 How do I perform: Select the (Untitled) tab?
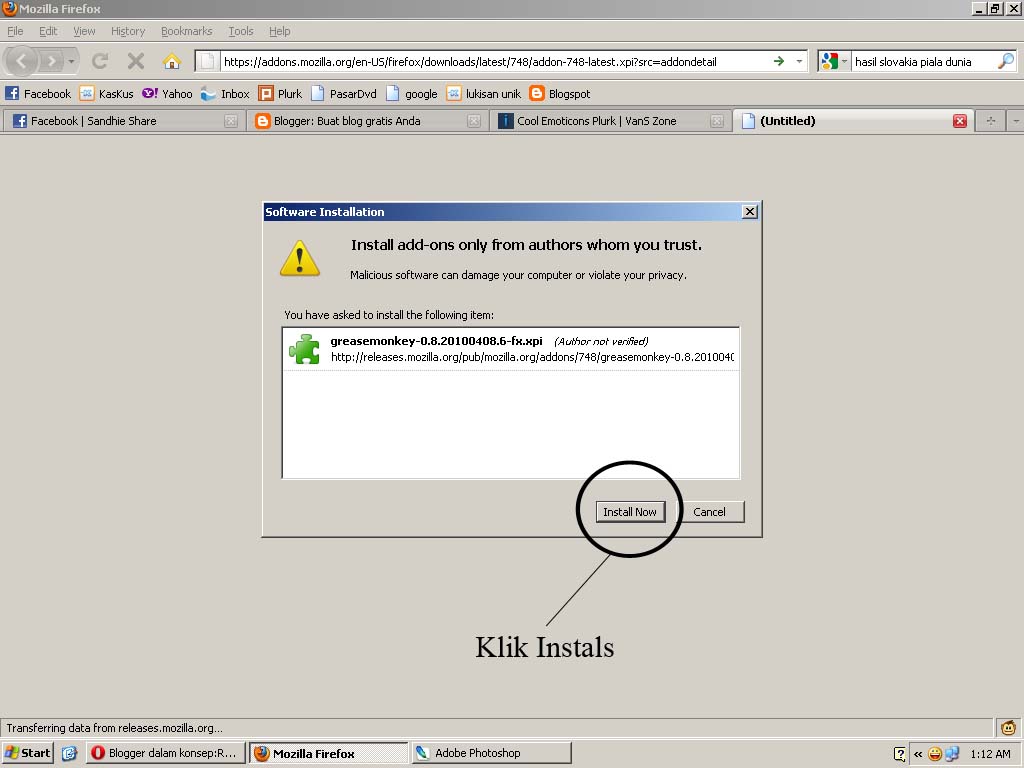[854, 121]
